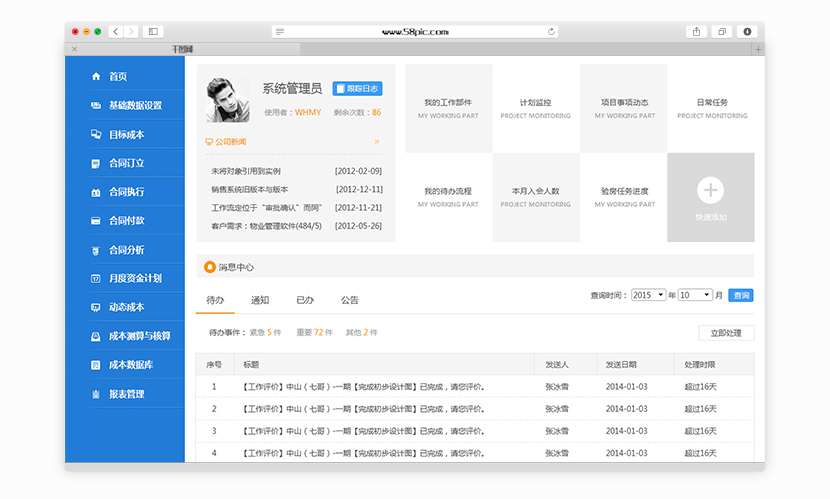Click the WHMY username
830x499 pixels.
[x=308, y=112]
